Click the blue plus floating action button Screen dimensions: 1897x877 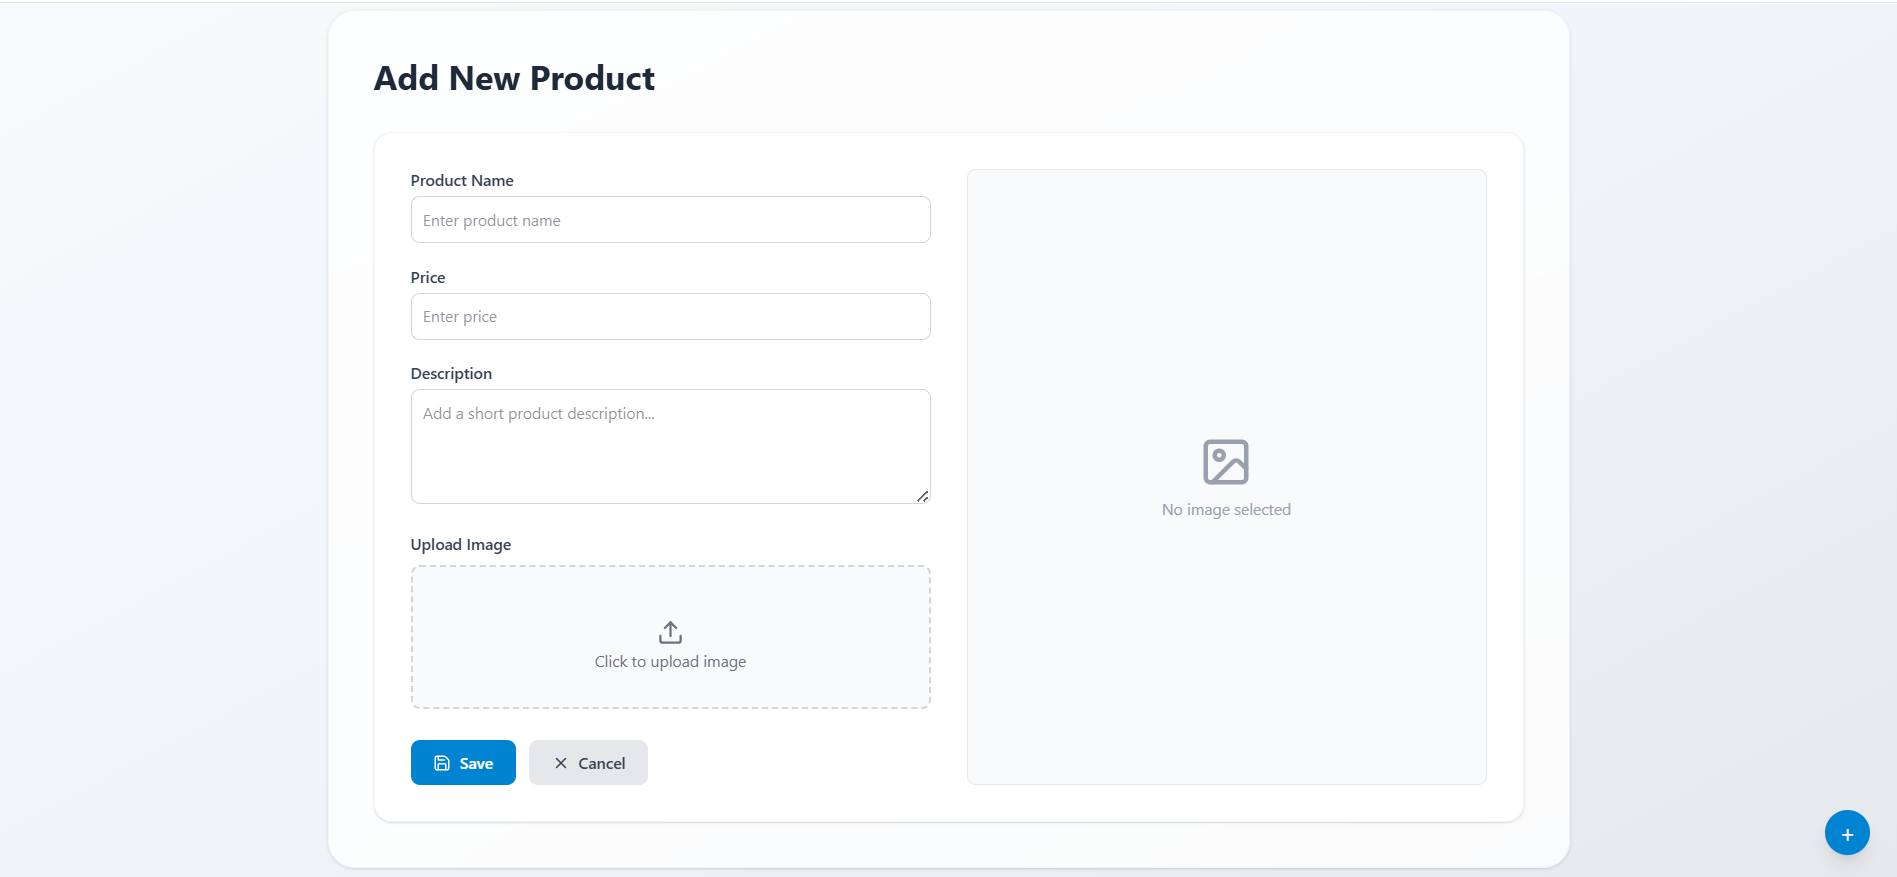1846,832
